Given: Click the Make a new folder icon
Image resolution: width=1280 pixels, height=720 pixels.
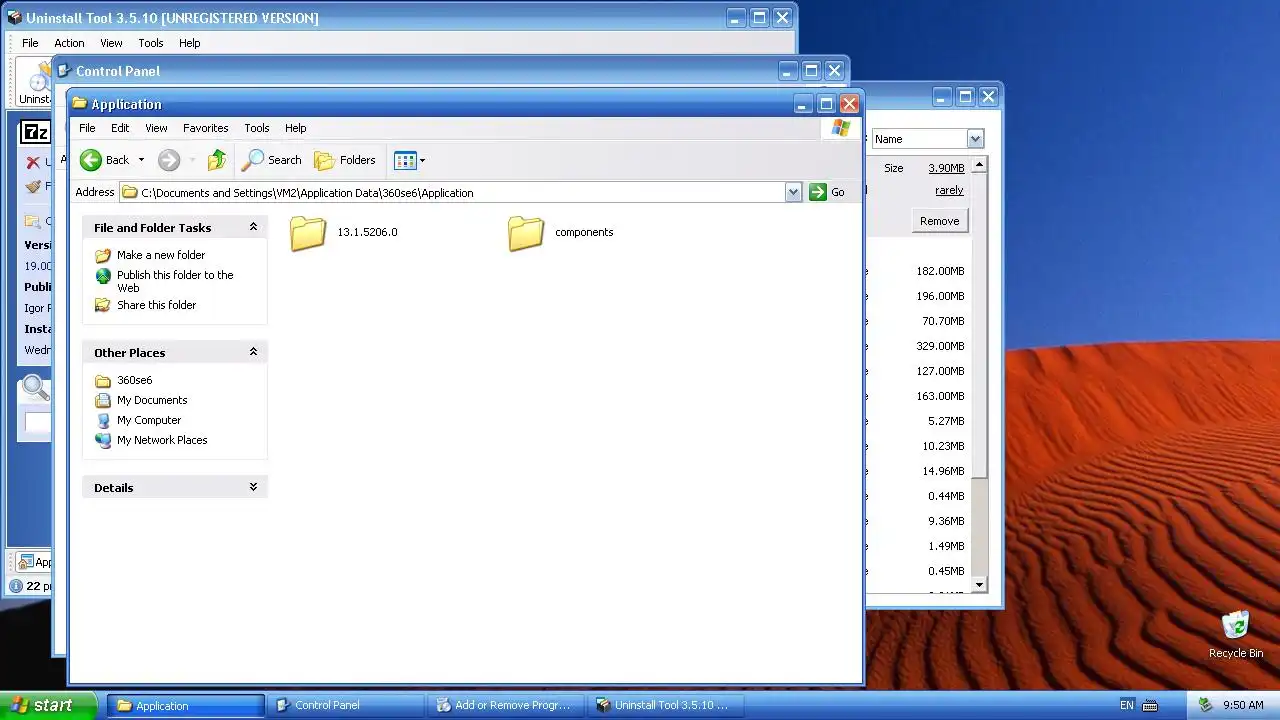Looking at the screenshot, I should [x=103, y=255].
